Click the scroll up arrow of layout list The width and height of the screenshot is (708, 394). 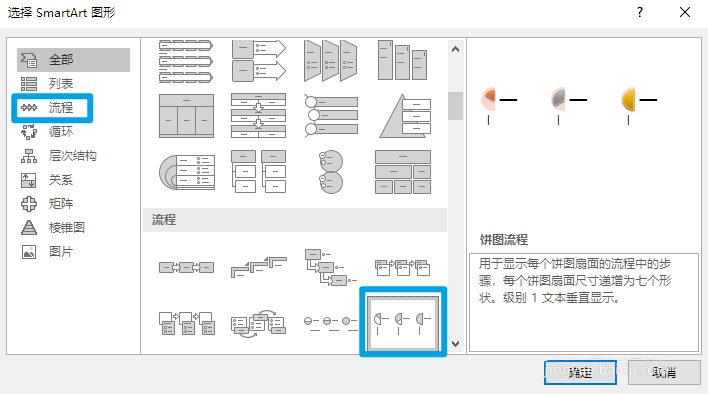(x=456, y=50)
